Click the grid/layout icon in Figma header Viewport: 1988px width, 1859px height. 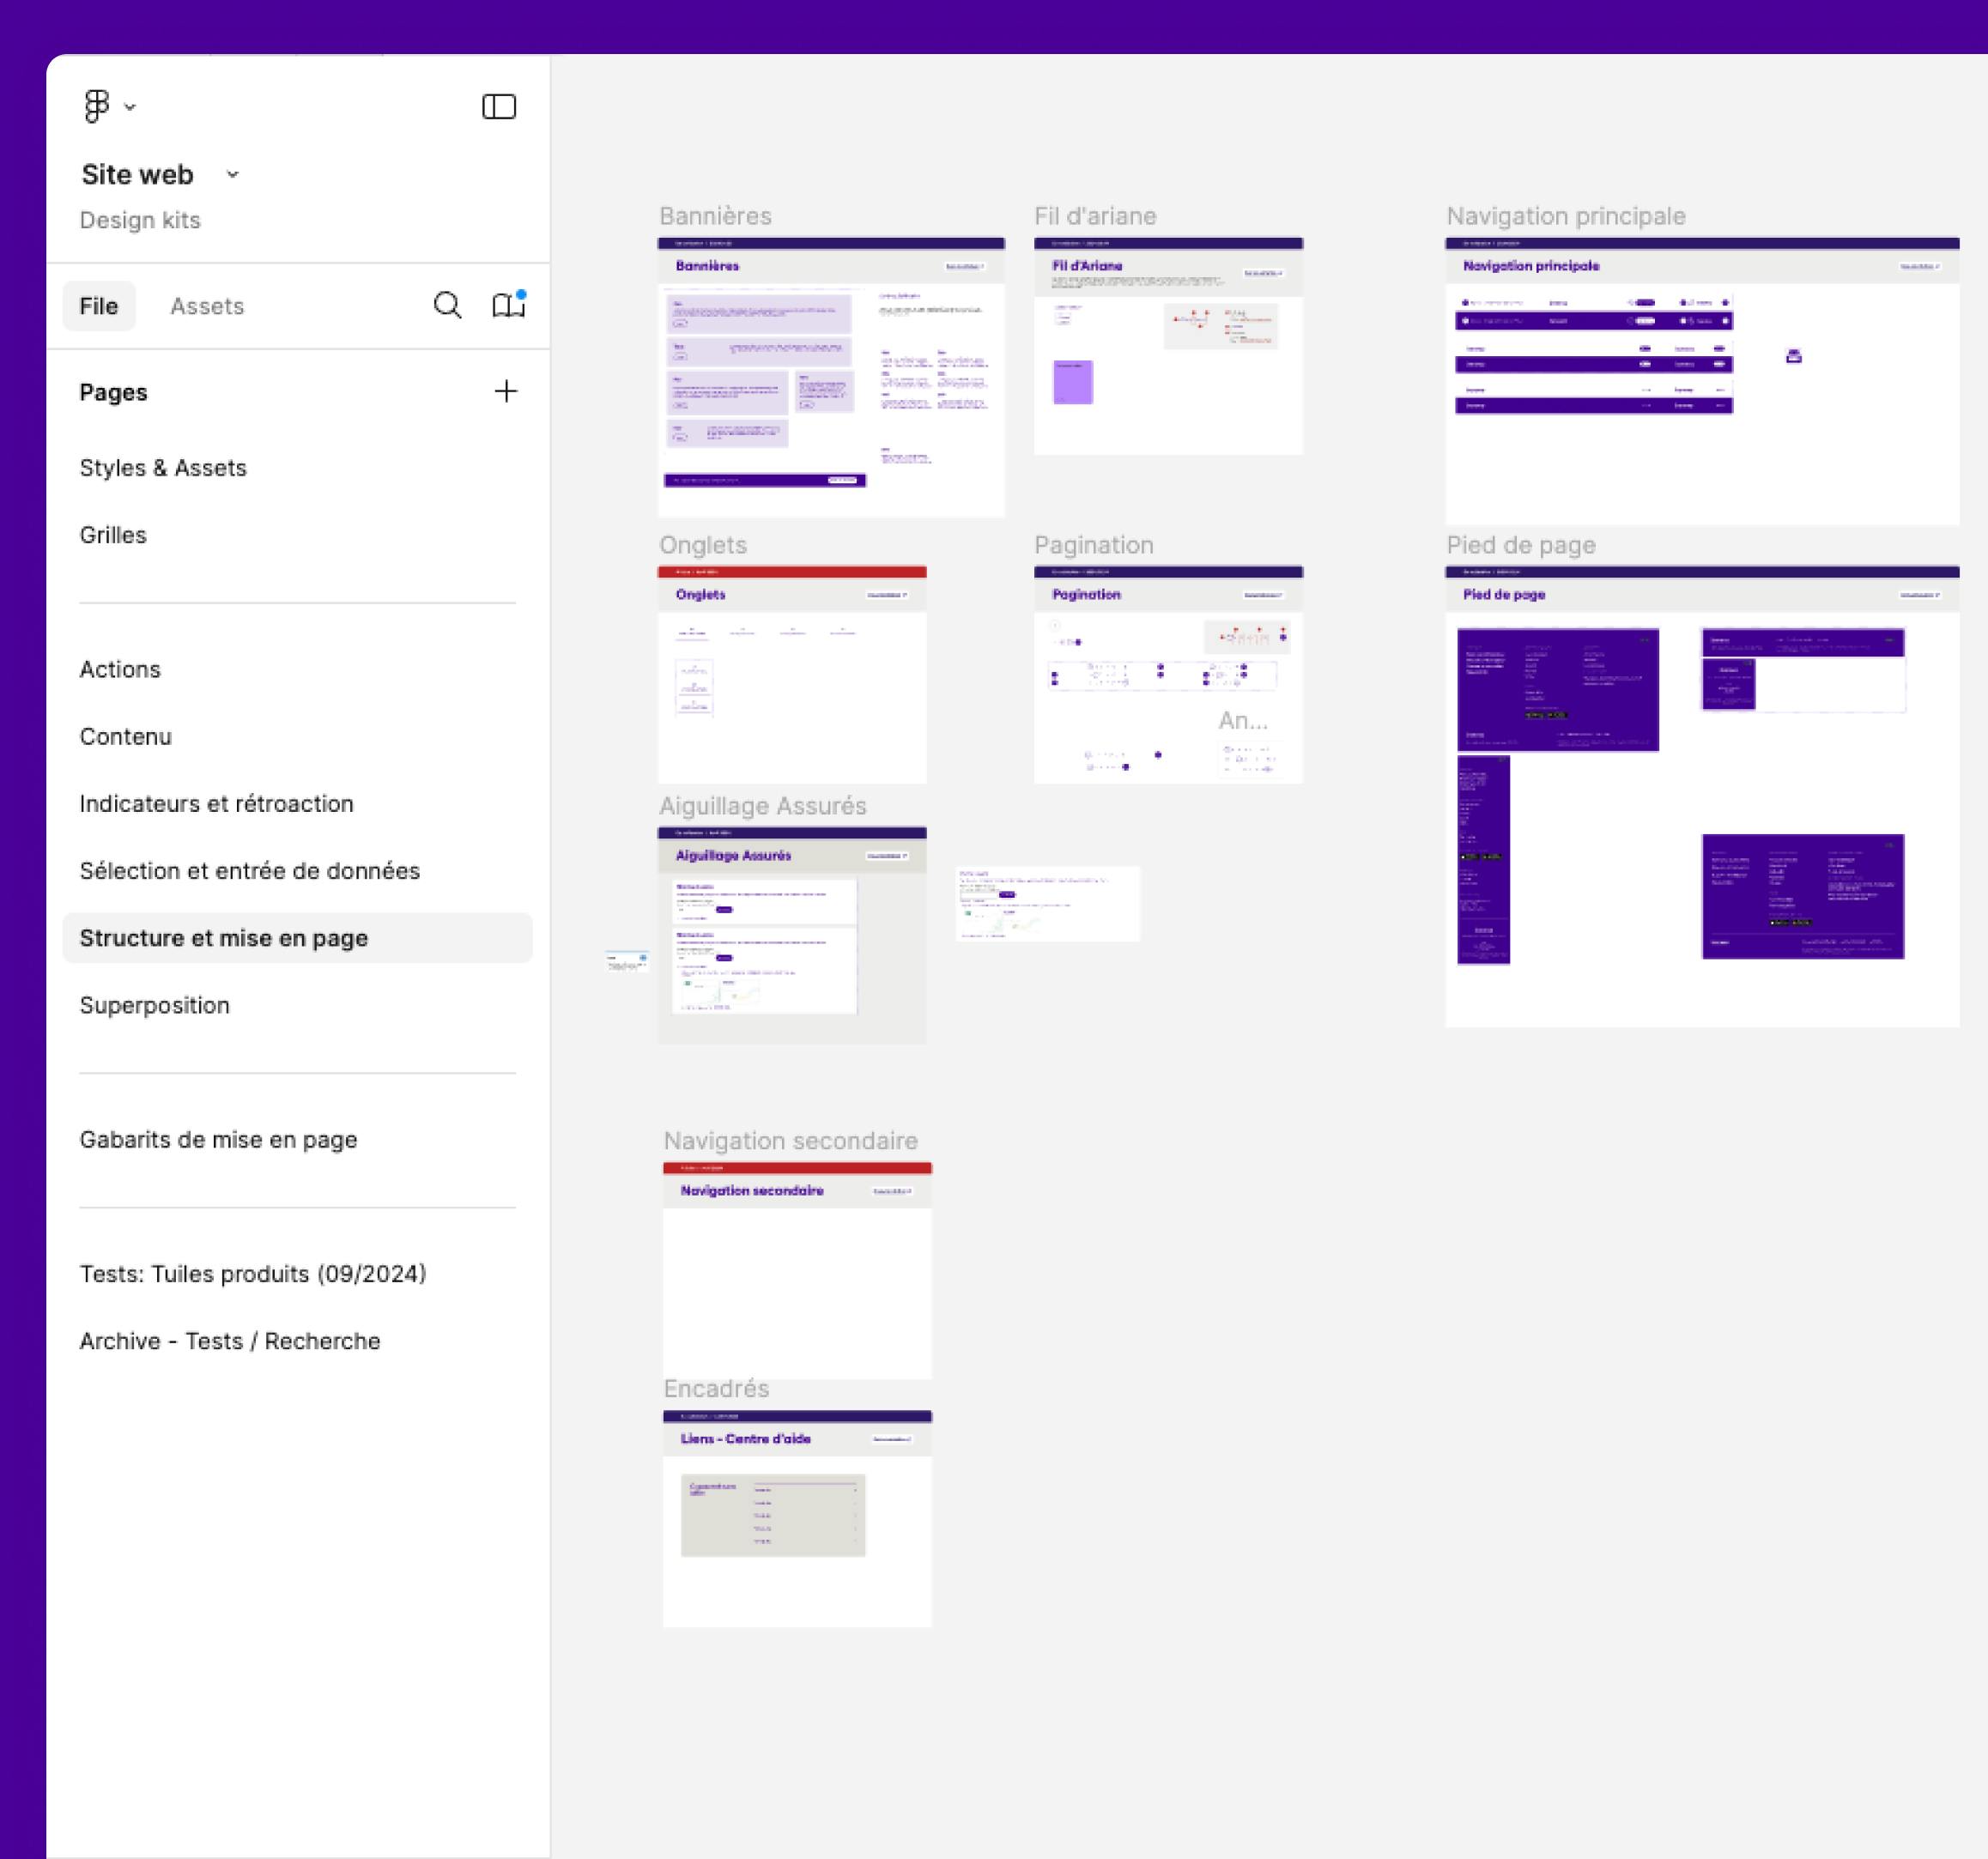[x=501, y=106]
